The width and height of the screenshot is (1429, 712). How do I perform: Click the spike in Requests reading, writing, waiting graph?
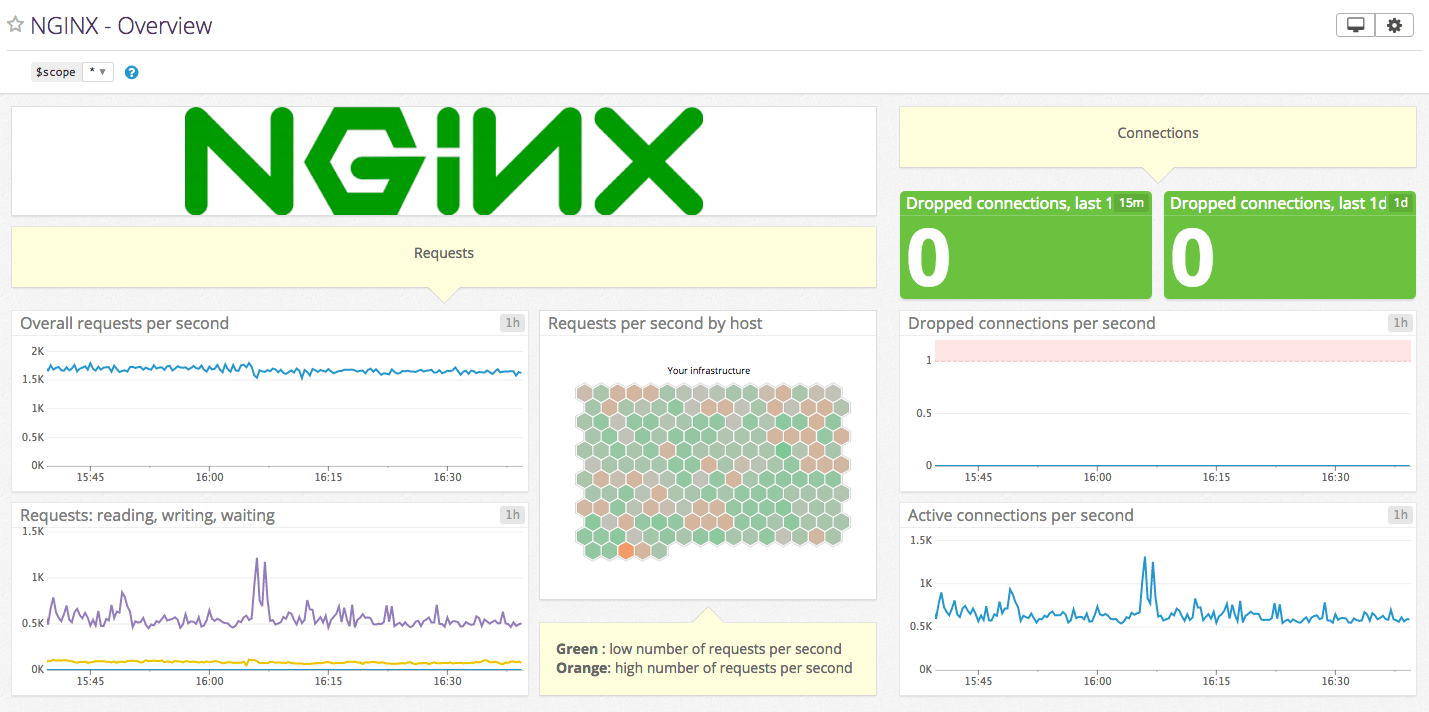[257, 563]
